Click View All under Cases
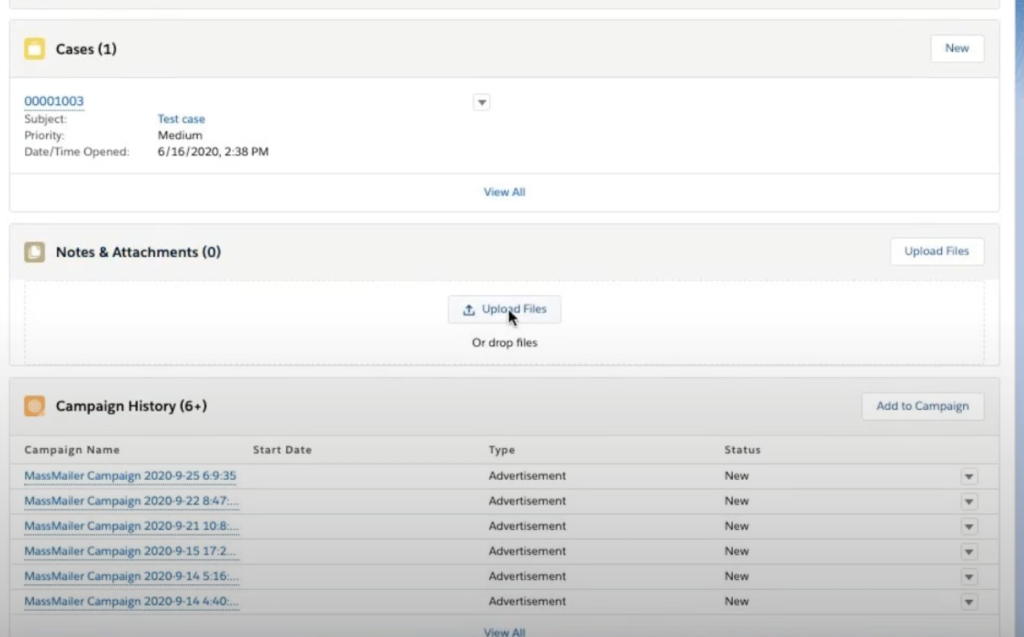Screen dimensions: 1024x637 click(504, 192)
